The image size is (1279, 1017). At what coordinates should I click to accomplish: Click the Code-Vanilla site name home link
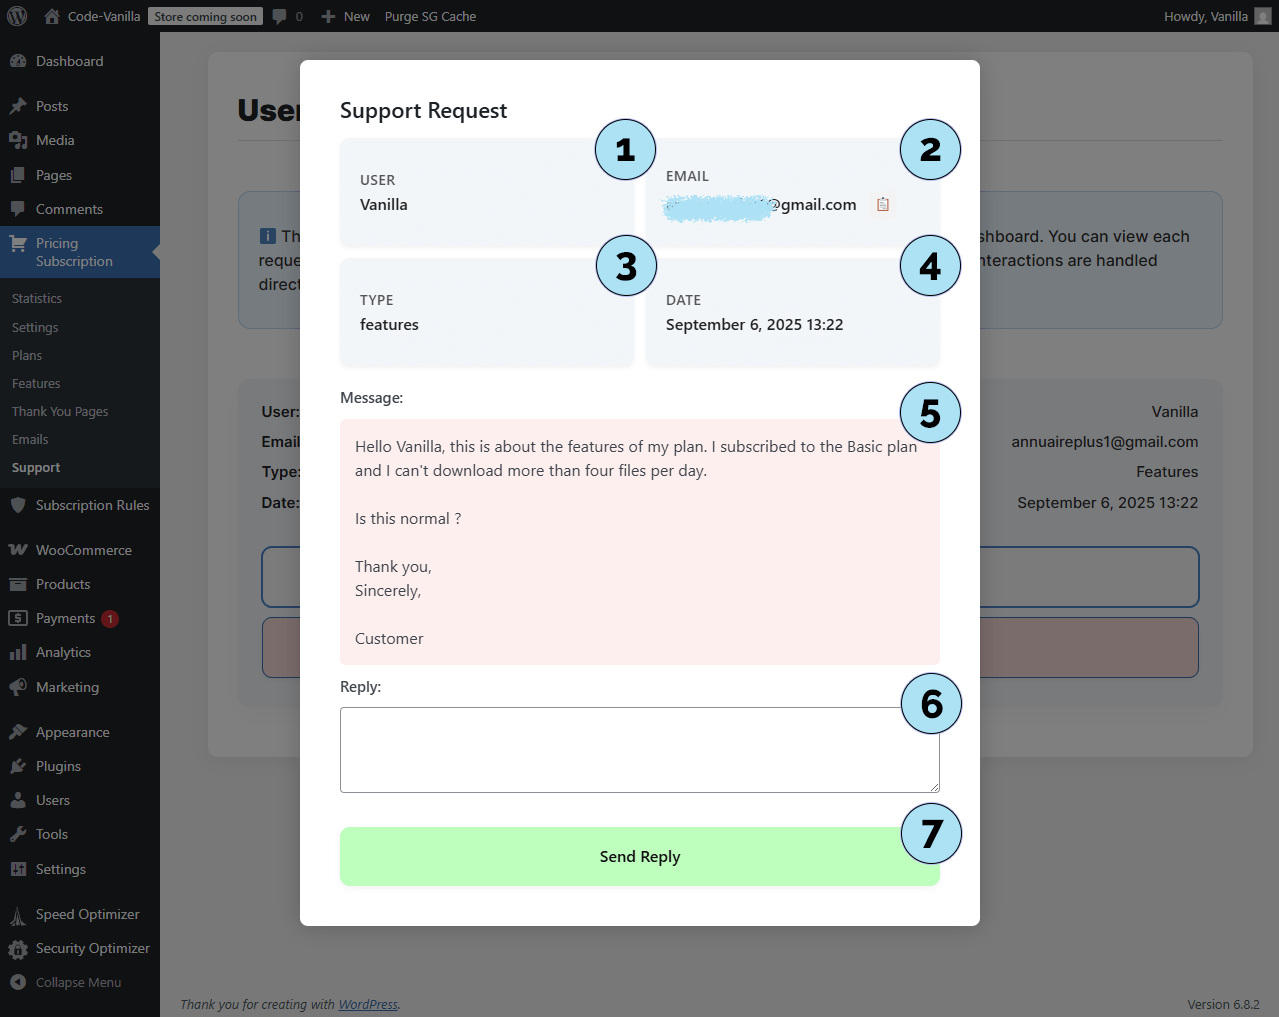[x=103, y=16]
